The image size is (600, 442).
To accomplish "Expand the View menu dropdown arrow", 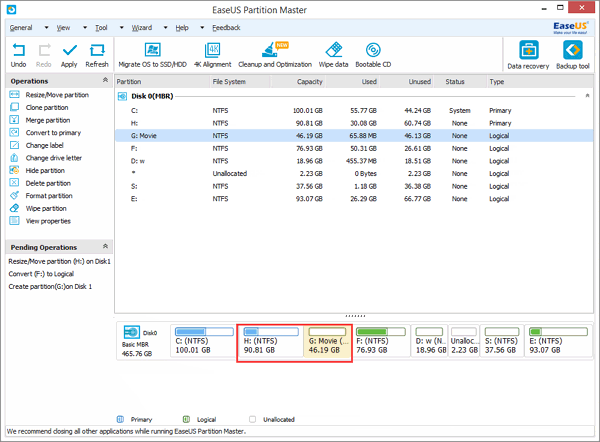I will coord(85,28).
